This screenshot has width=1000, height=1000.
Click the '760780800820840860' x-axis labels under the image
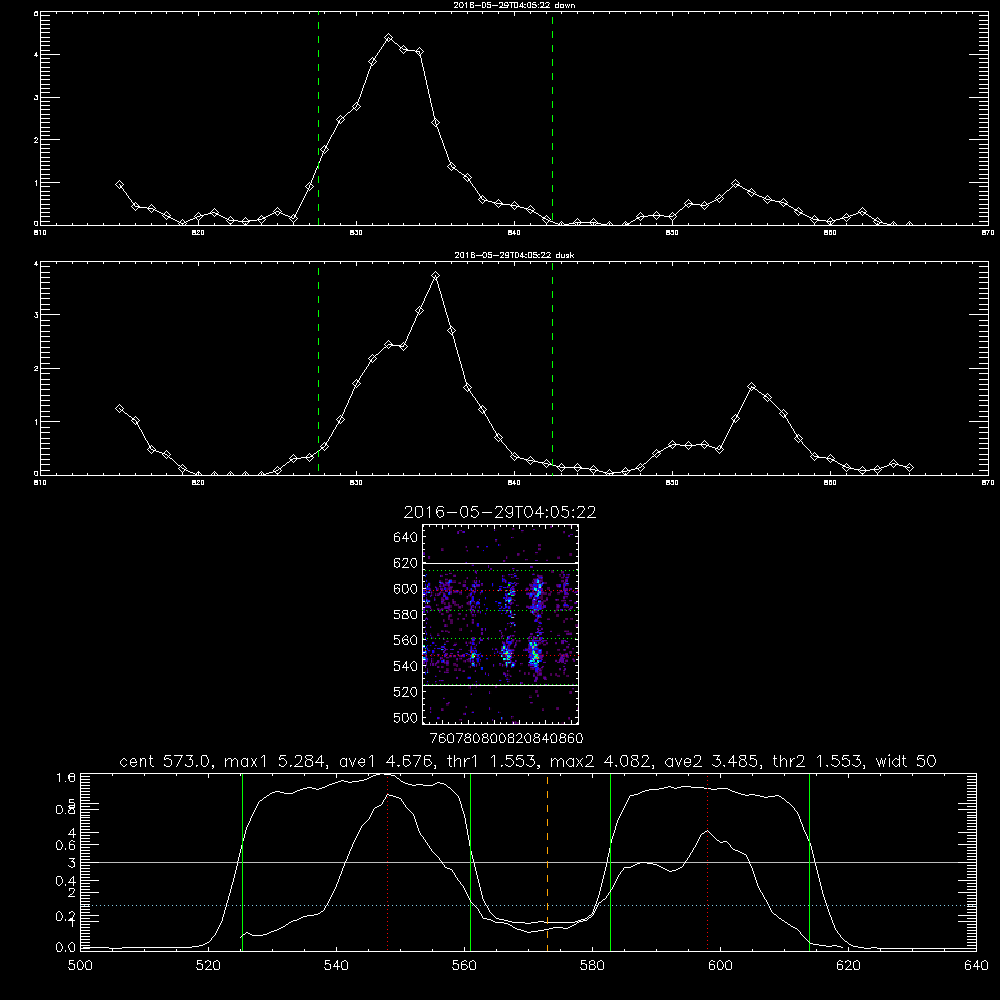507,738
